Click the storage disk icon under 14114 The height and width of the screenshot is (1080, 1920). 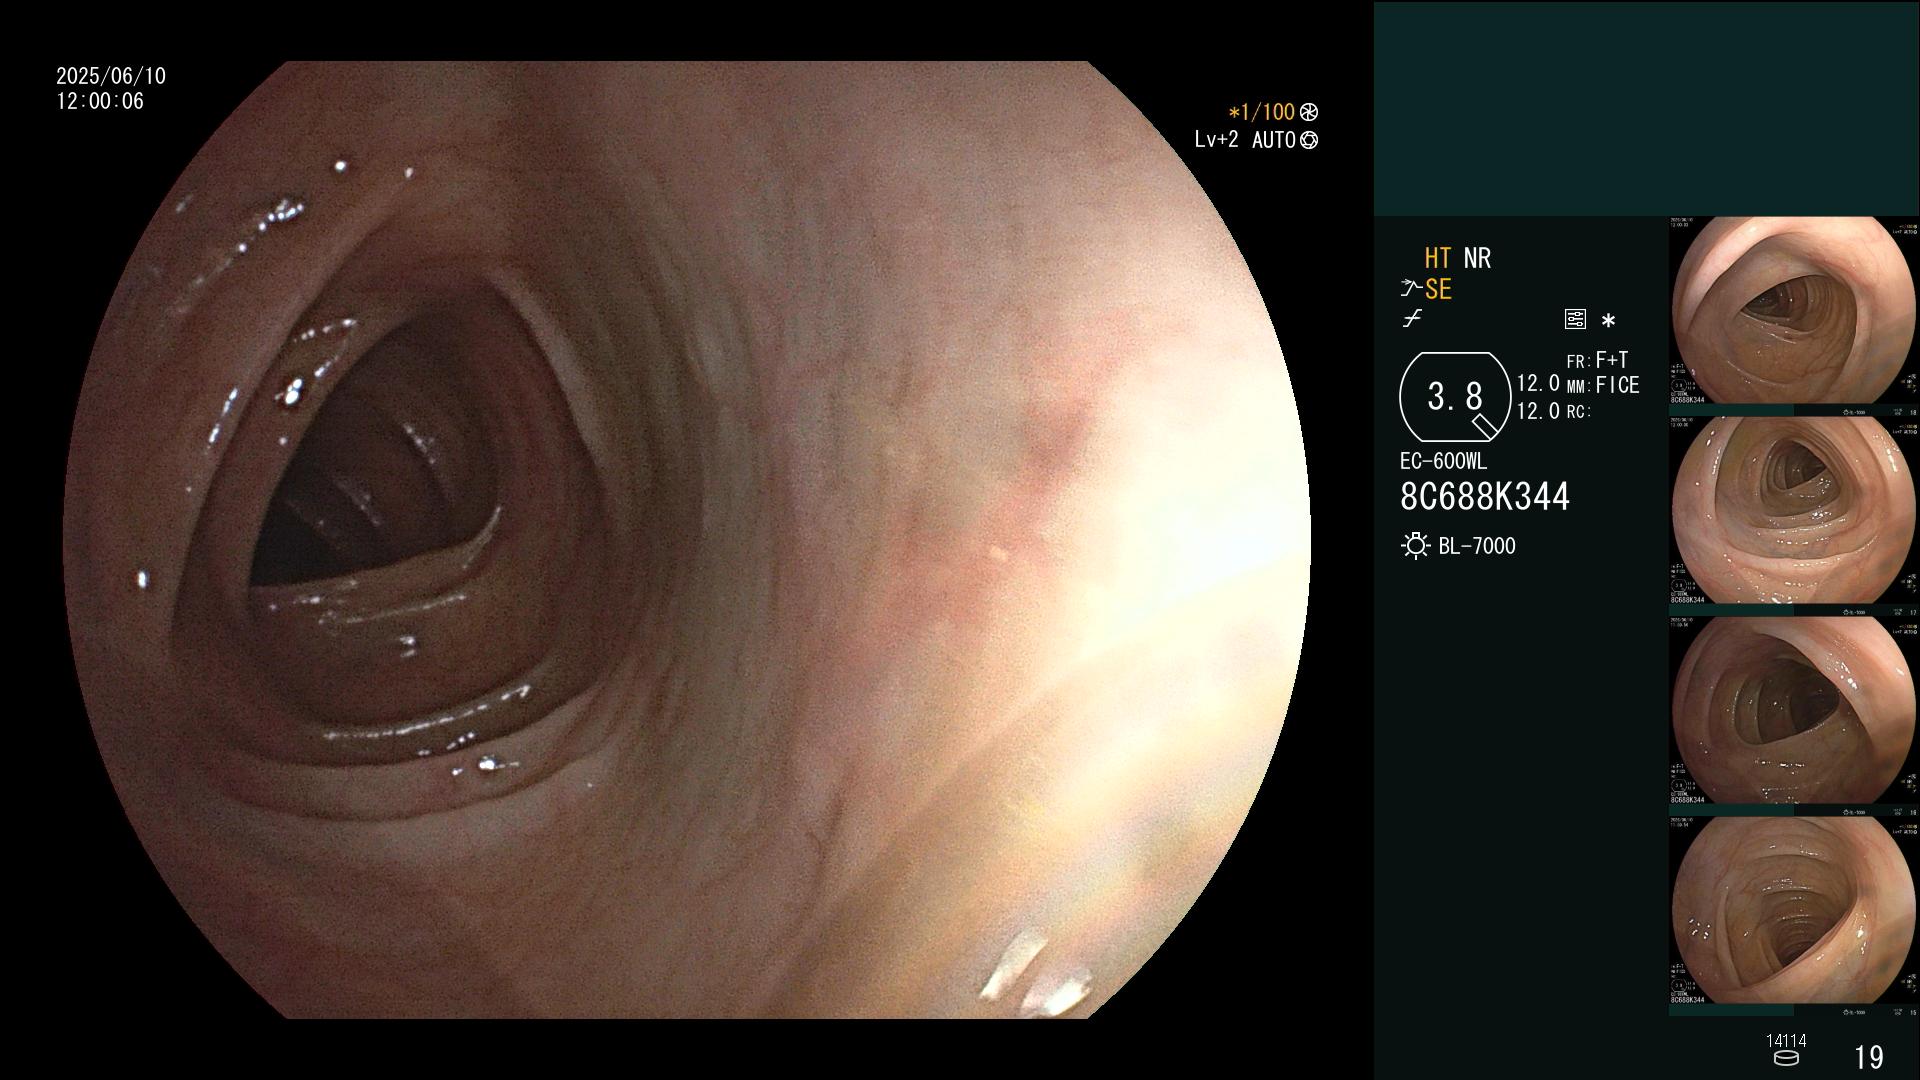tap(1786, 1058)
